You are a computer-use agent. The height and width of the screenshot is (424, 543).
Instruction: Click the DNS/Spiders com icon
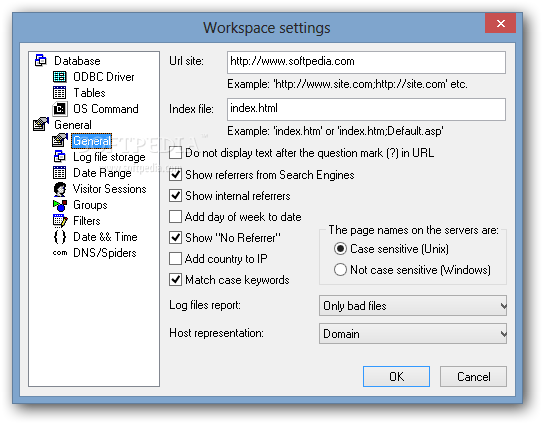[60, 253]
